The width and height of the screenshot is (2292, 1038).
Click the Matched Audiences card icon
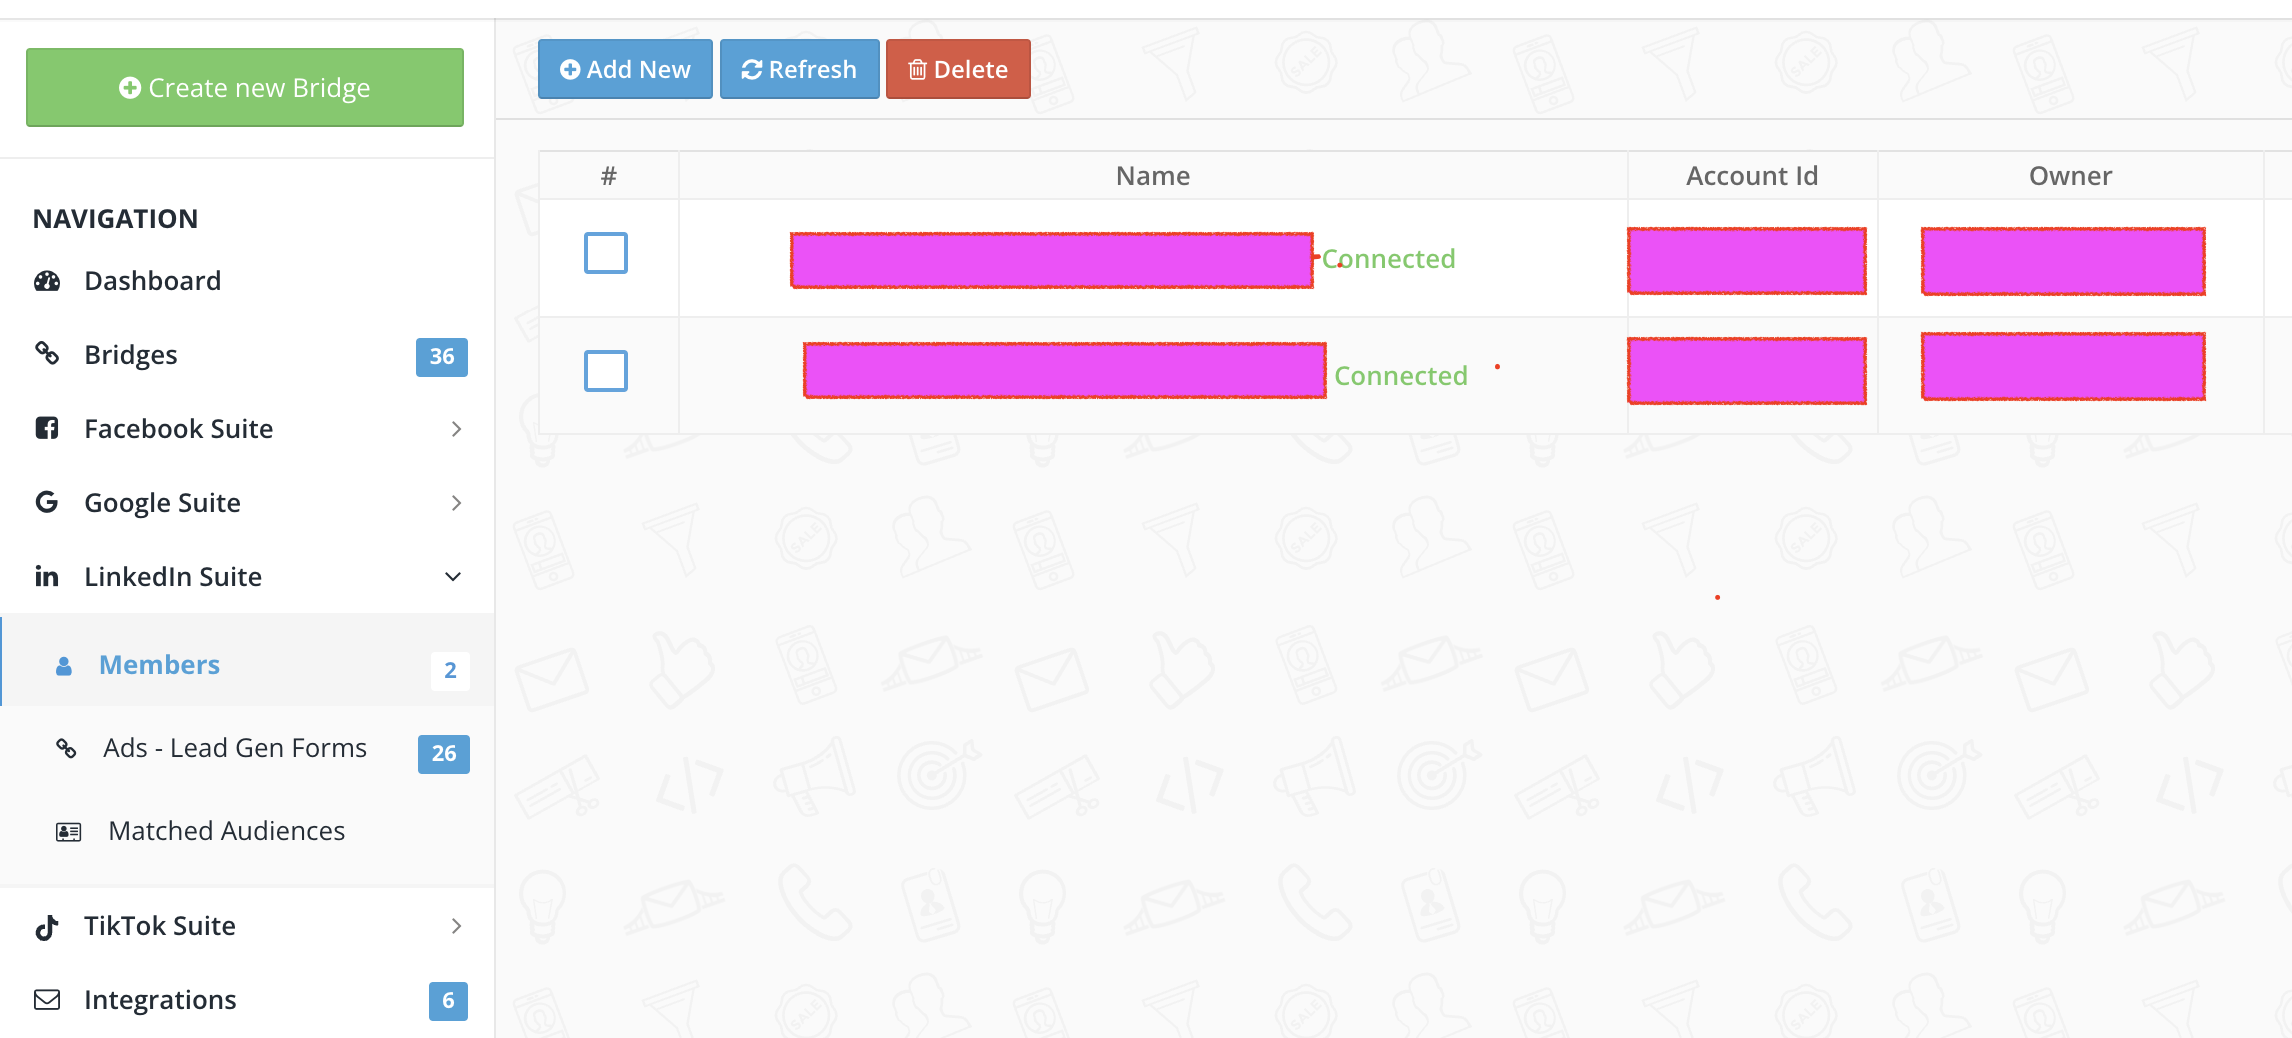tap(68, 832)
